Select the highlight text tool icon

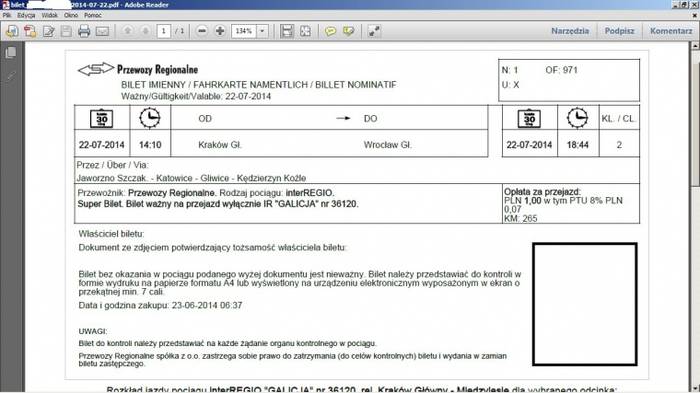pyautogui.click(x=348, y=31)
